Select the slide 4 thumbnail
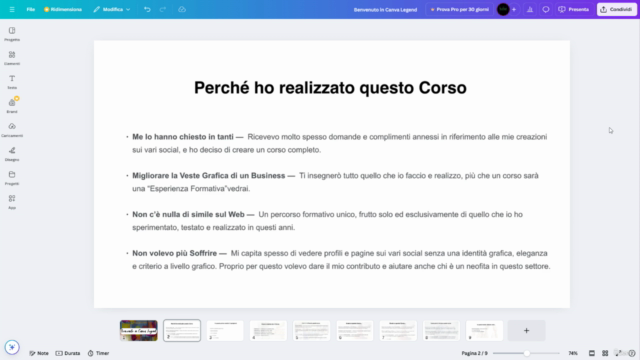The image size is (640, 360). click(268, 331)
